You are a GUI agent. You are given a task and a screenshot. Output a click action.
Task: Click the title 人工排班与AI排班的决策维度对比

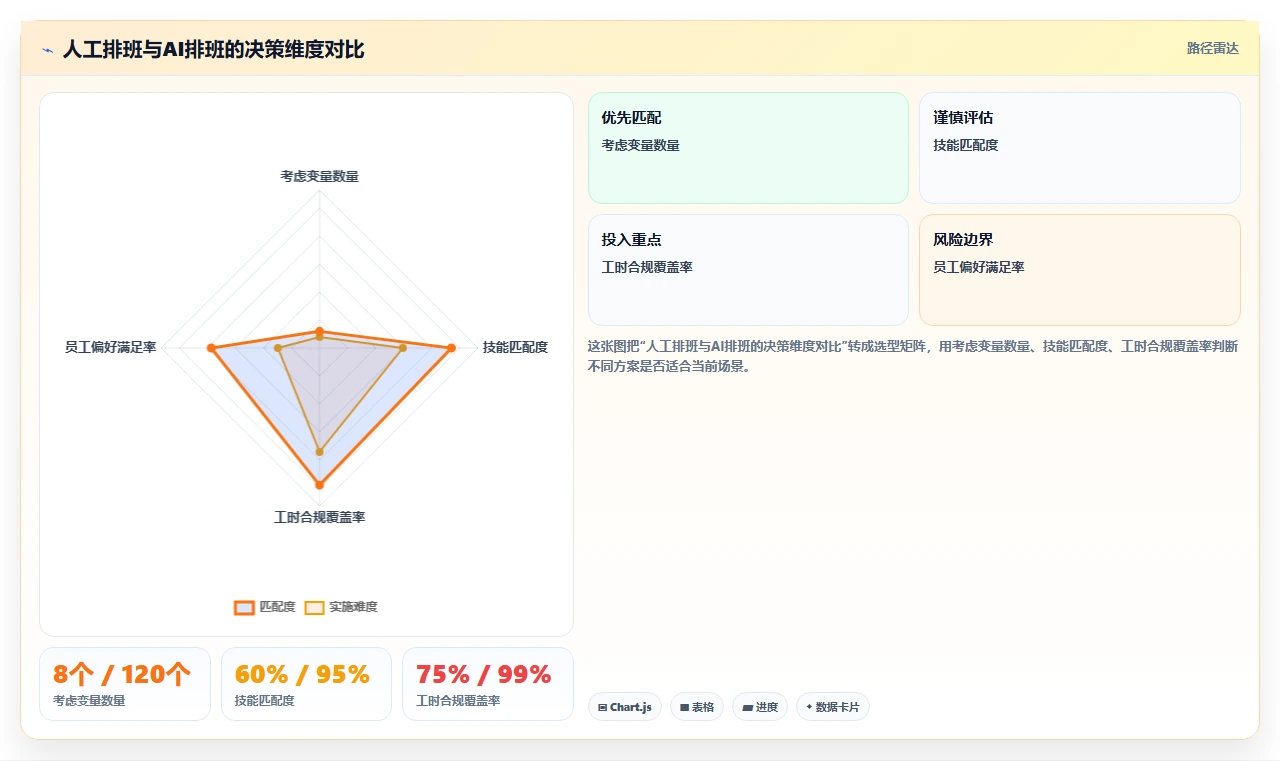coord(213,49)
